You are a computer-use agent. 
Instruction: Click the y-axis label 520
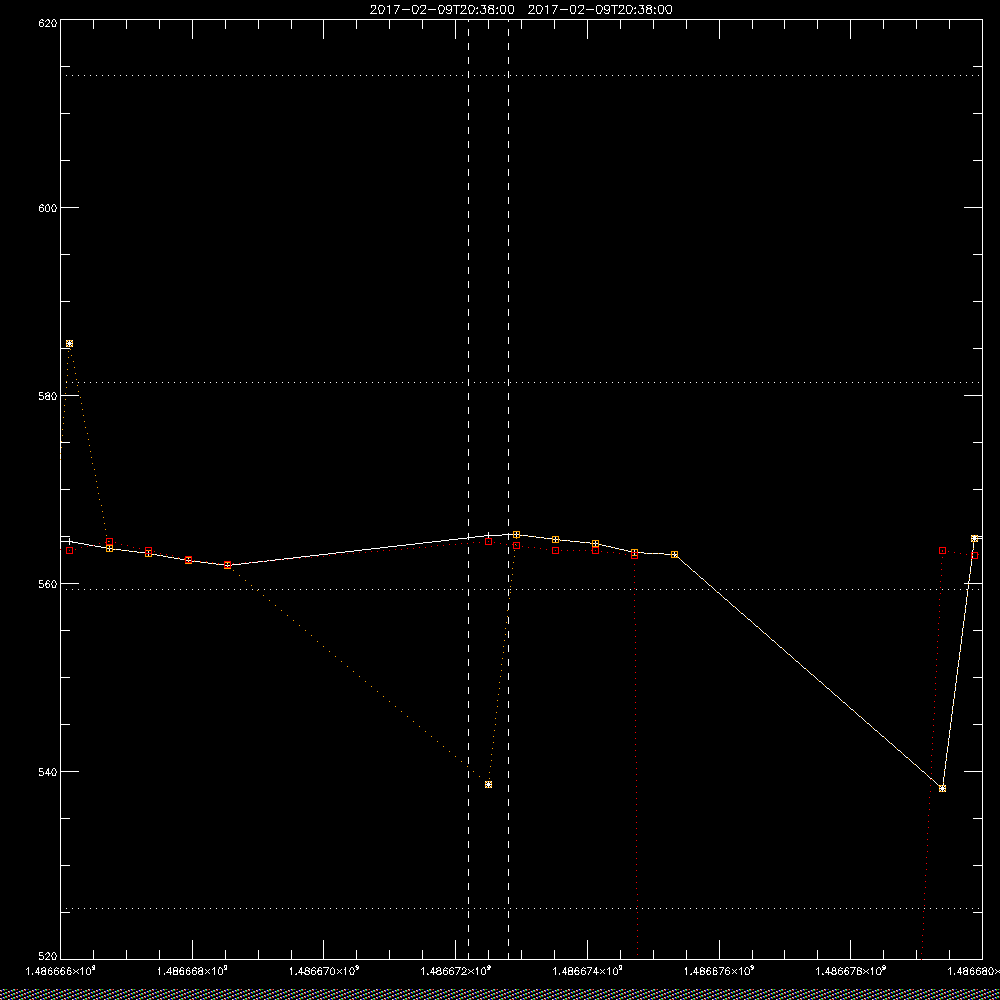49,957
